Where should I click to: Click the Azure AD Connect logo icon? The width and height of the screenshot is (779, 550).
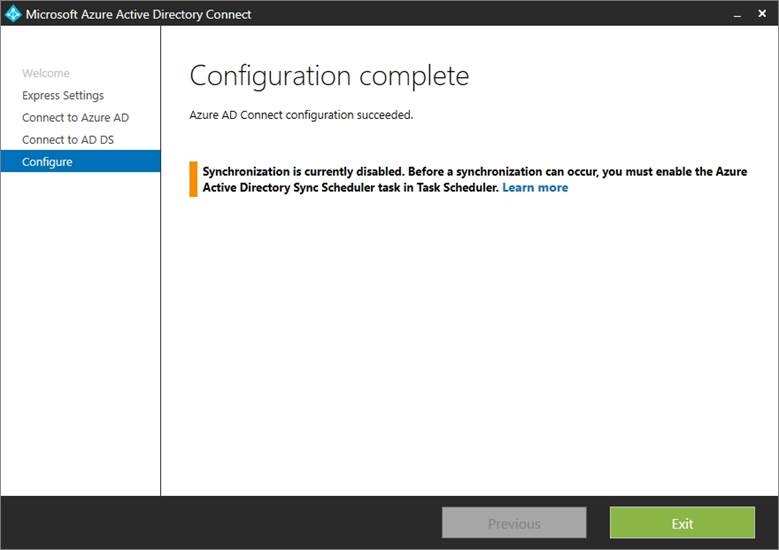13,13
